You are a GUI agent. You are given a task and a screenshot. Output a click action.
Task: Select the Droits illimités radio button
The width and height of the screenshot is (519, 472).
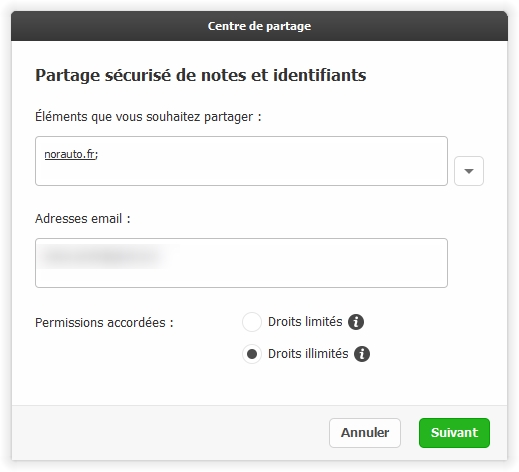(252, 354)
